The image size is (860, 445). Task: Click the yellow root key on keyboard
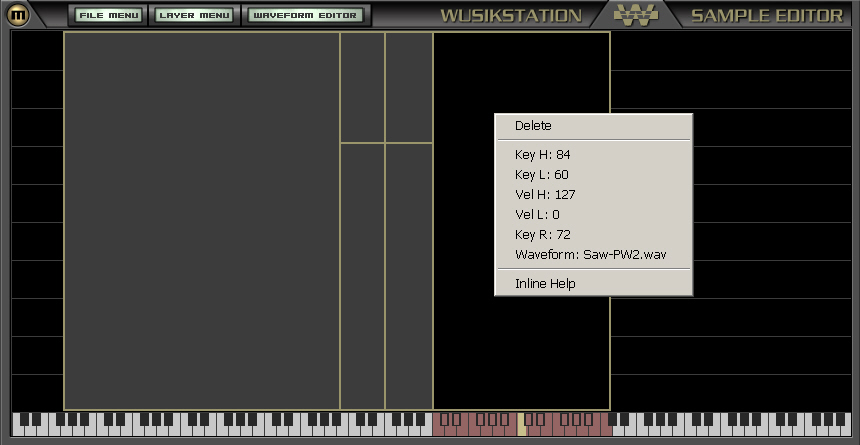(x=522, y=424)
